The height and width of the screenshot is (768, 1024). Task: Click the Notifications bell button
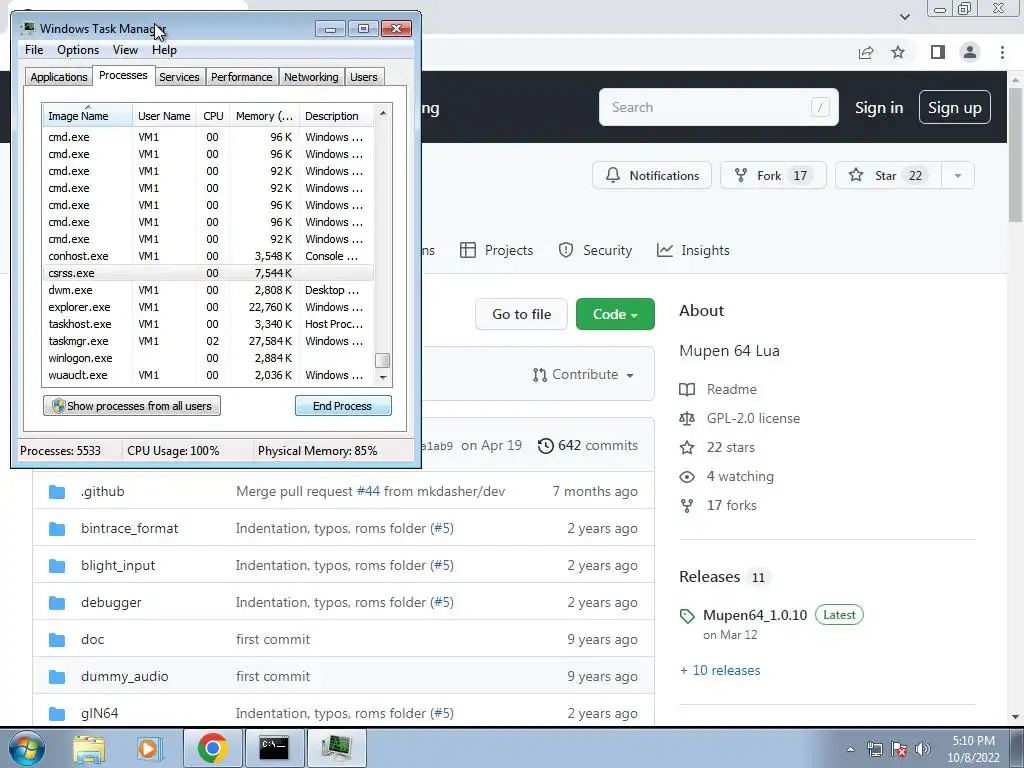tap(652, 175)
